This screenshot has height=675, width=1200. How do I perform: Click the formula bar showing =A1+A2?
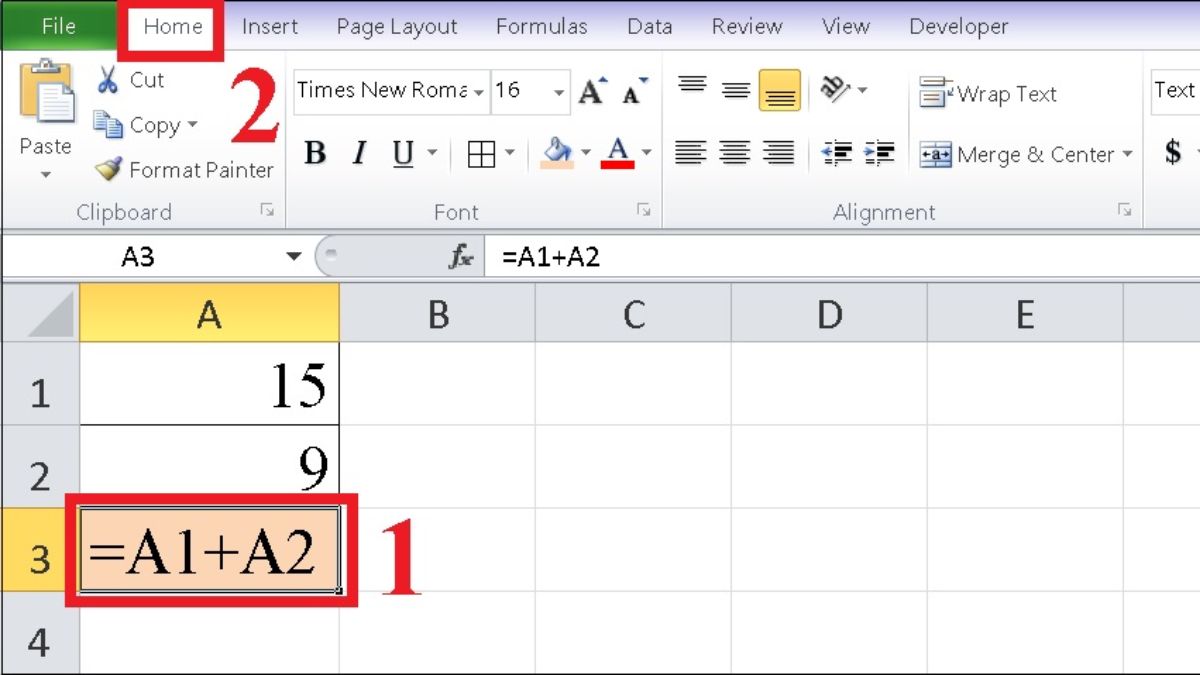[842, 257]
